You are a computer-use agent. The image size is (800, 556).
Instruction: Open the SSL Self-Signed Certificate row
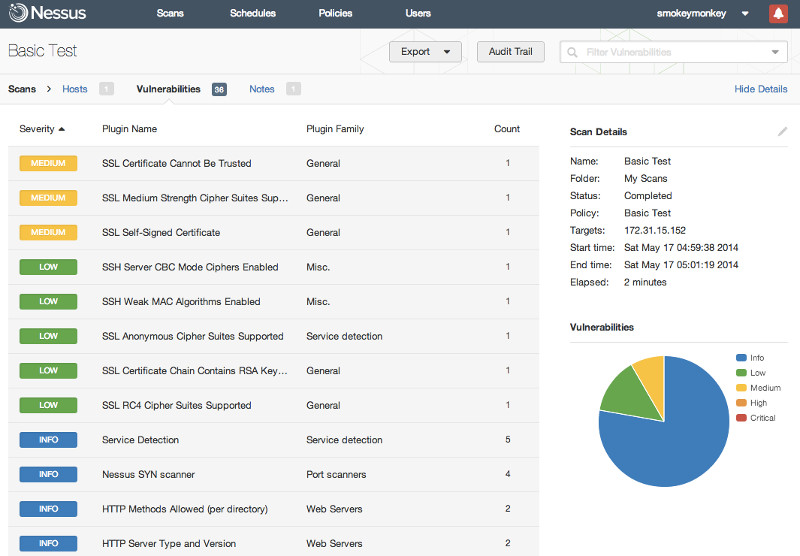pos(273,233)
